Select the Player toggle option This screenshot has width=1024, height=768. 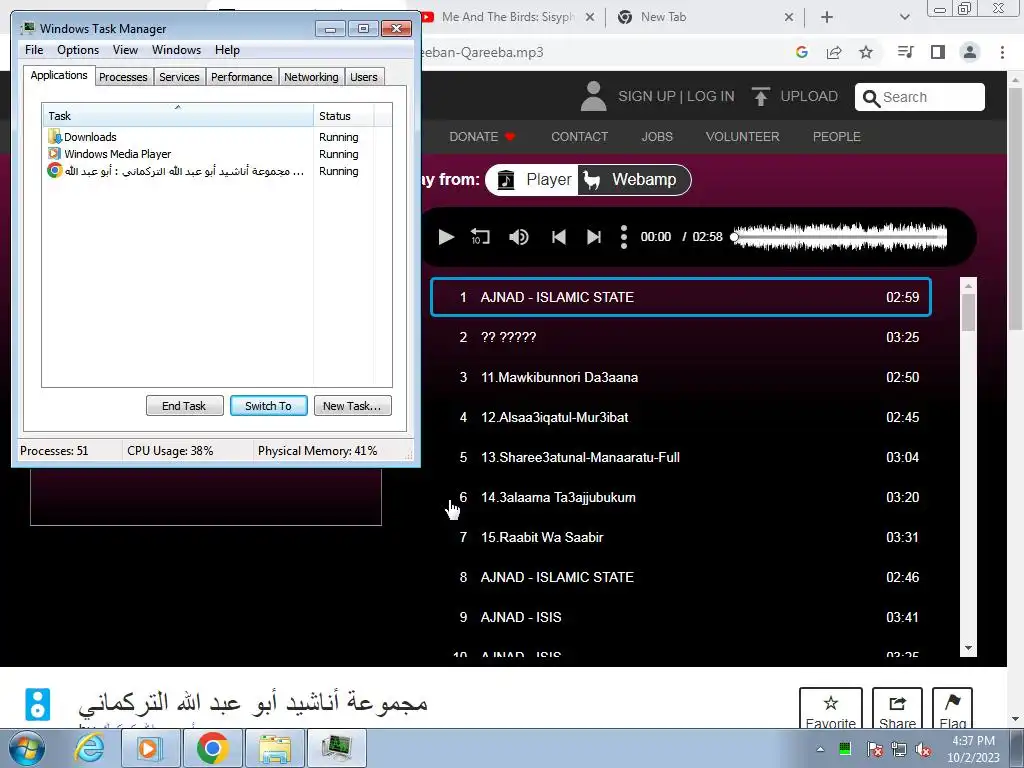(x=533, y=180)
